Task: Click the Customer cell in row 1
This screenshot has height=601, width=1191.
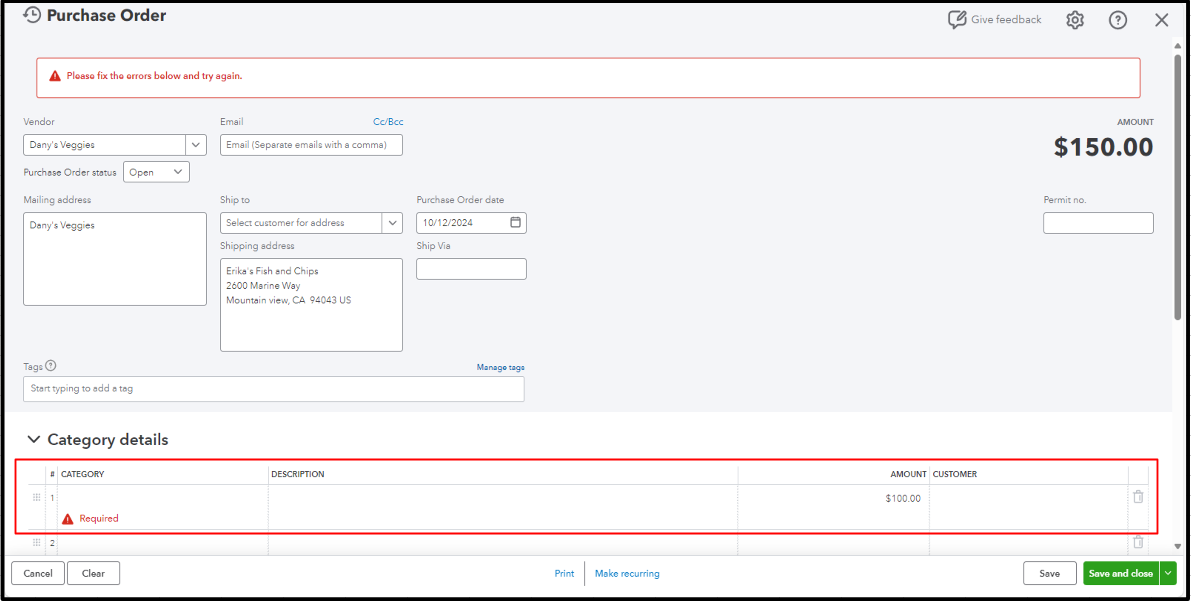Action: point(1028,507)
